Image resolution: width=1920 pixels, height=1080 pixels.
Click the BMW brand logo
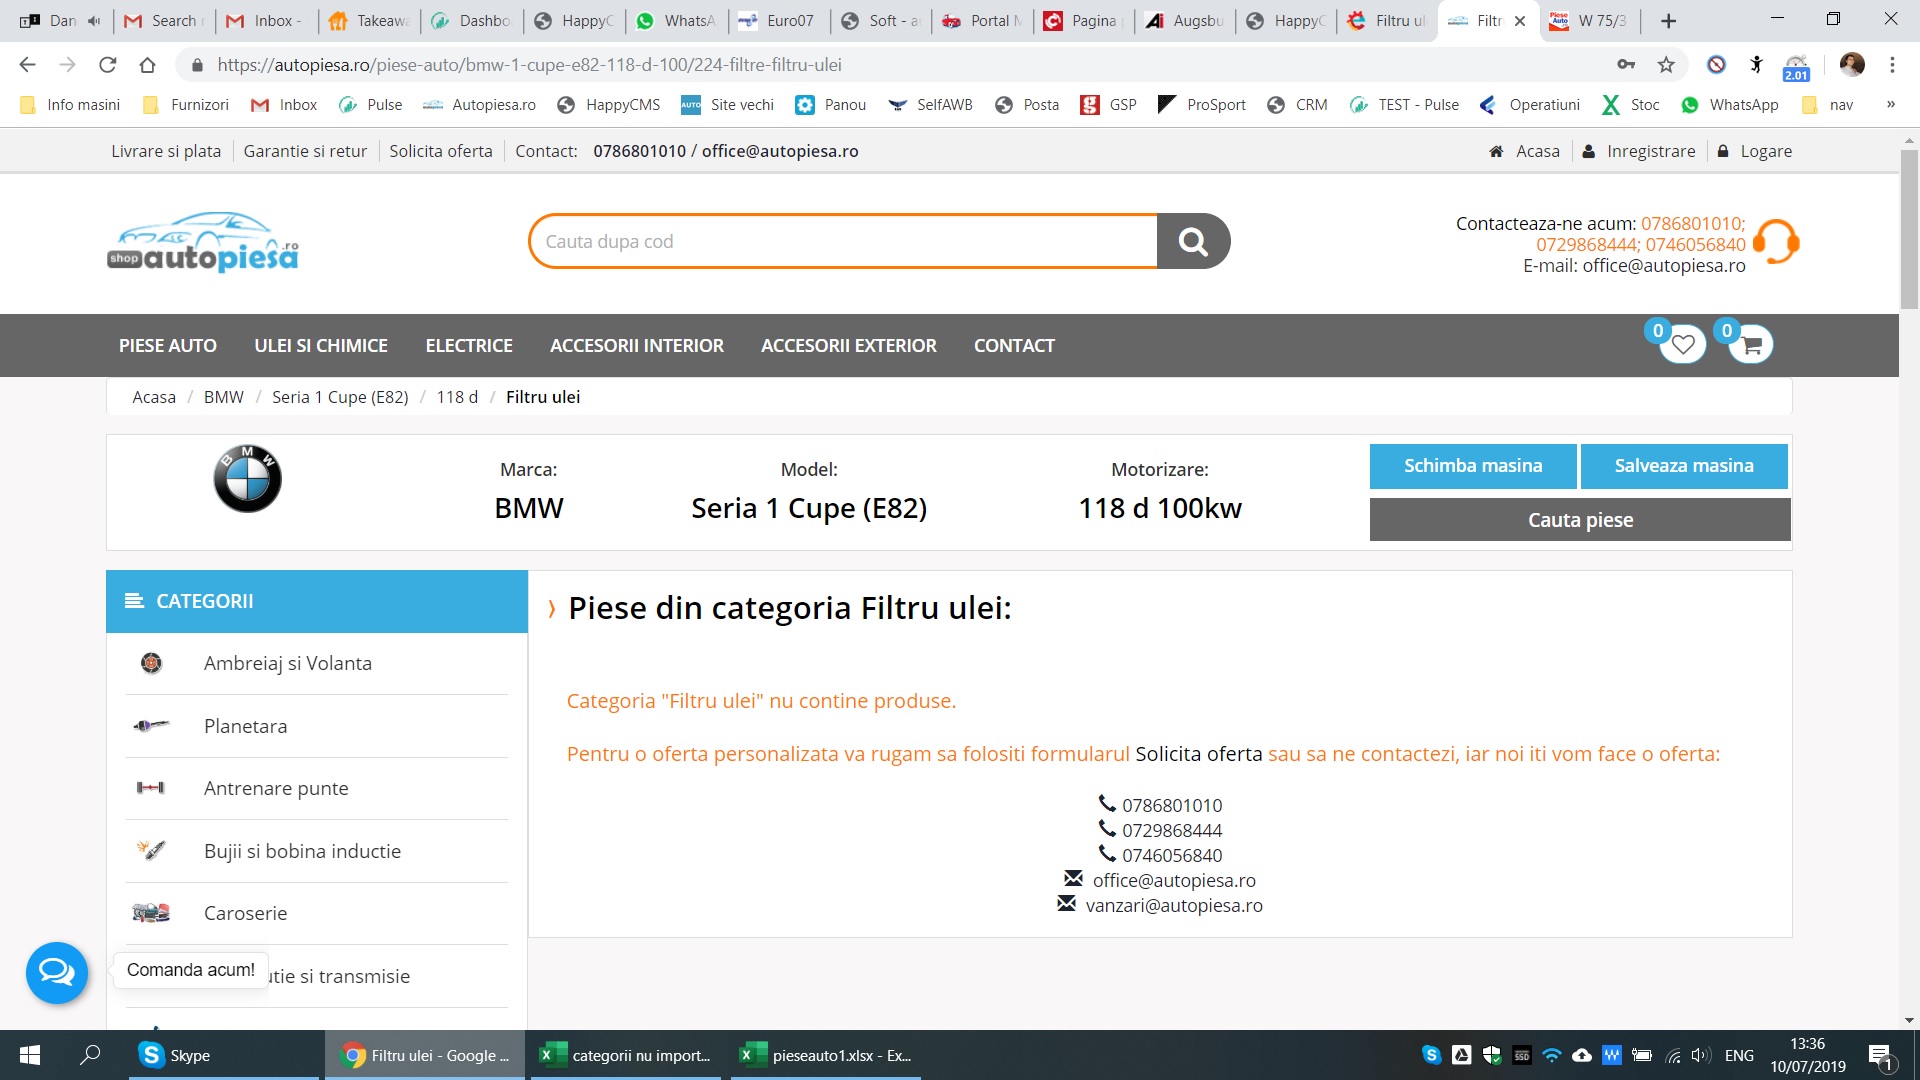coord(247,479)
